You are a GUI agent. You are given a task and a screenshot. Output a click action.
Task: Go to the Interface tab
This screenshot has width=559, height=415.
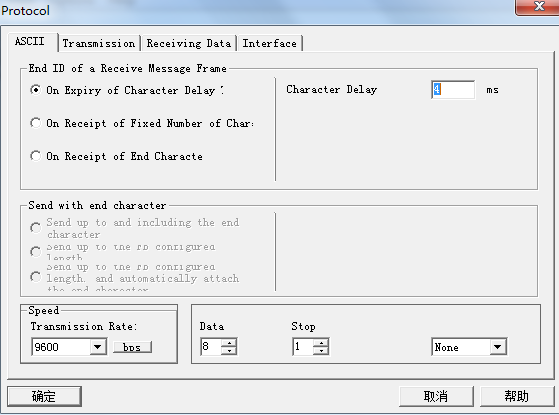coord(270,43)
